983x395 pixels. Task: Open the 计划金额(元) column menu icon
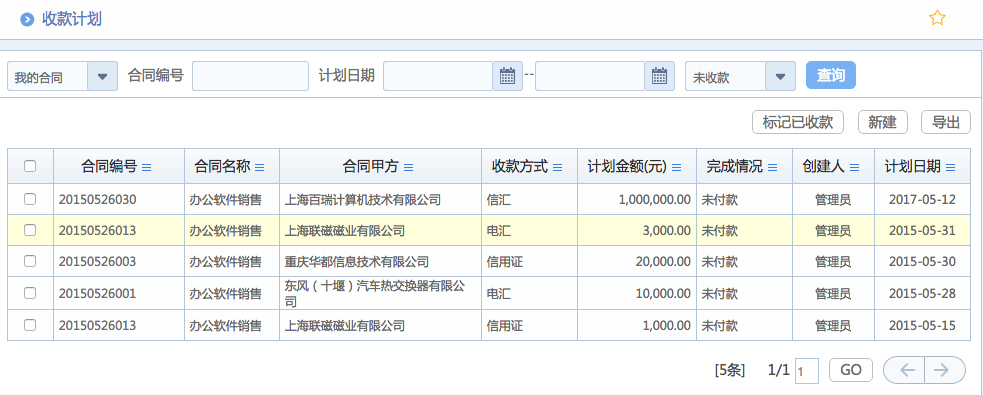(x=676, y=167)
